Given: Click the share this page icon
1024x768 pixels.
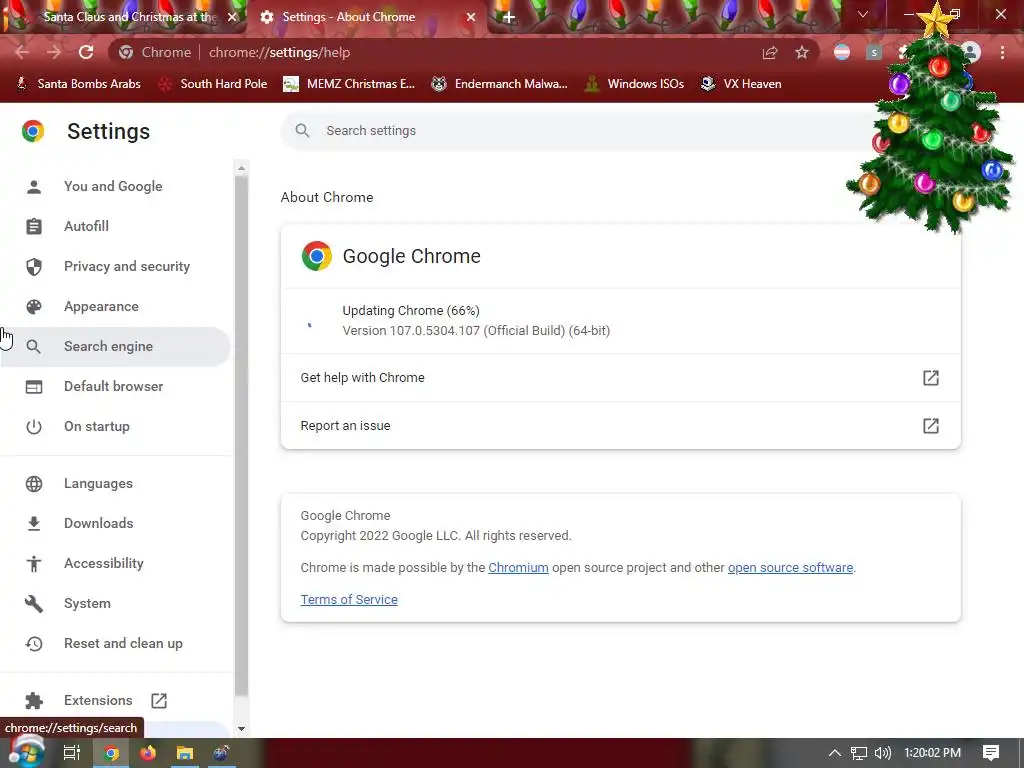Looking at the screenshot, I should [770, 52].
